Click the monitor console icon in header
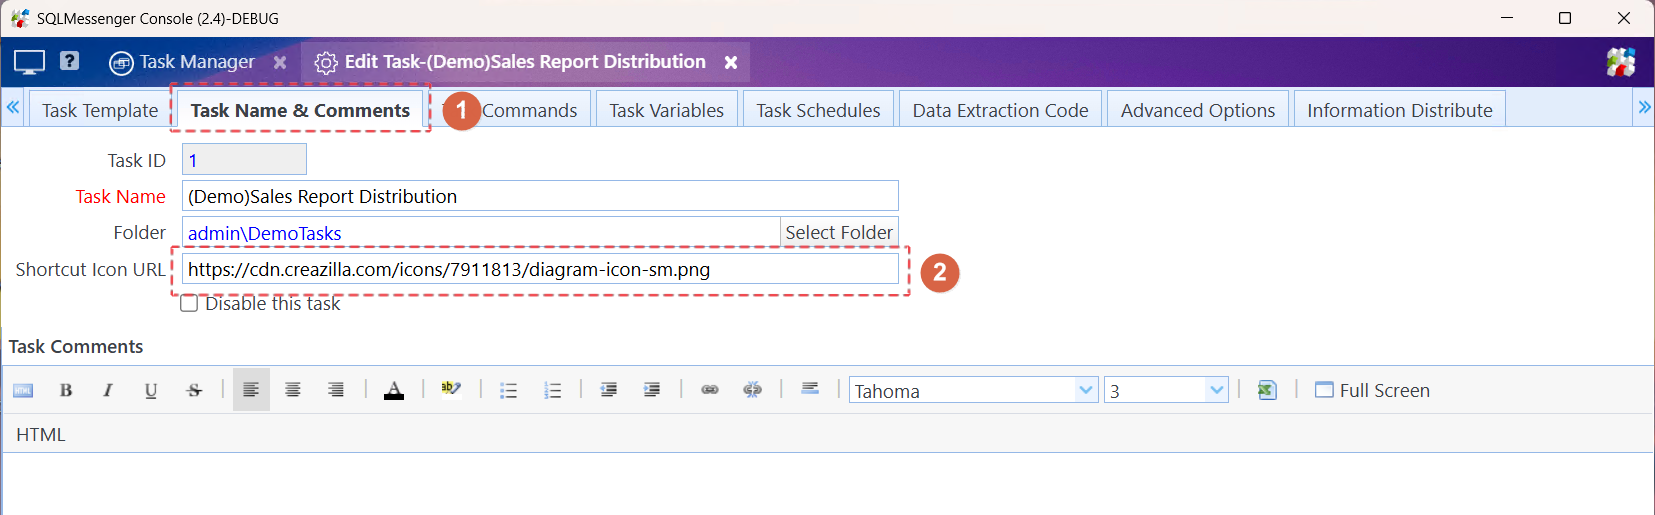This screenshot has height=515, width=1655. (29, 62)
